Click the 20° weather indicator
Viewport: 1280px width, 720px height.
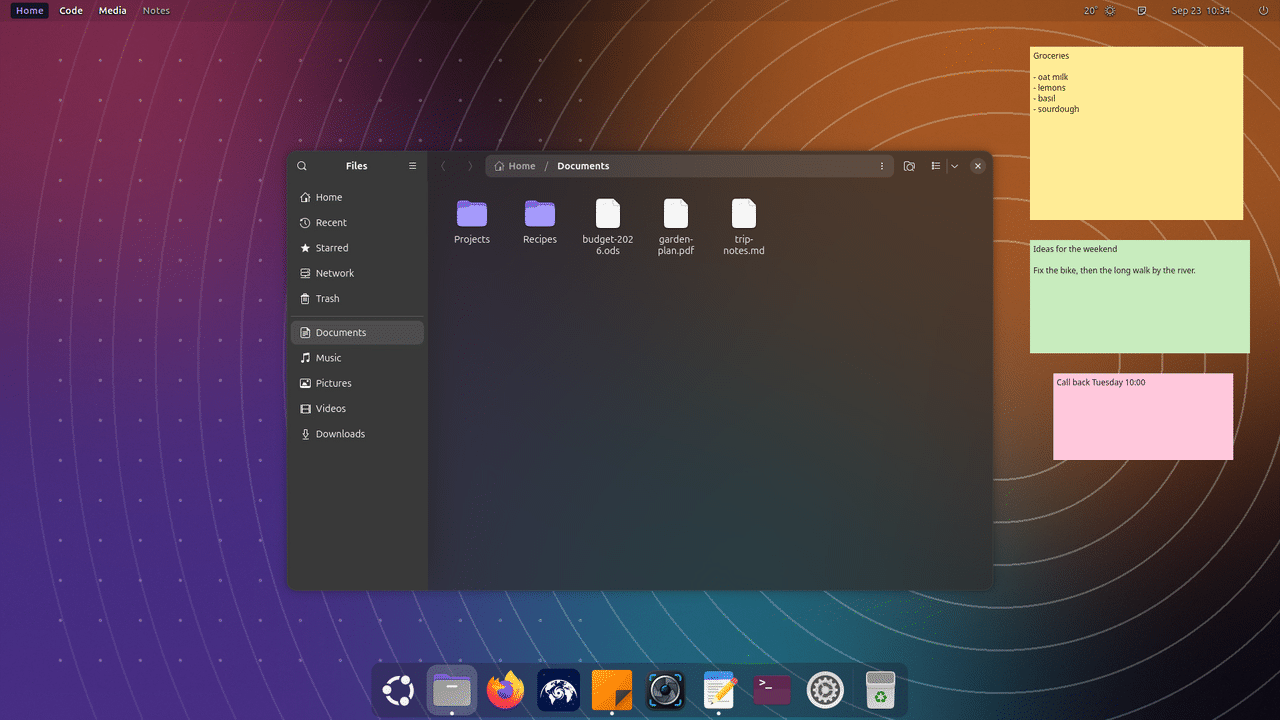click(x=1100, y=11)
